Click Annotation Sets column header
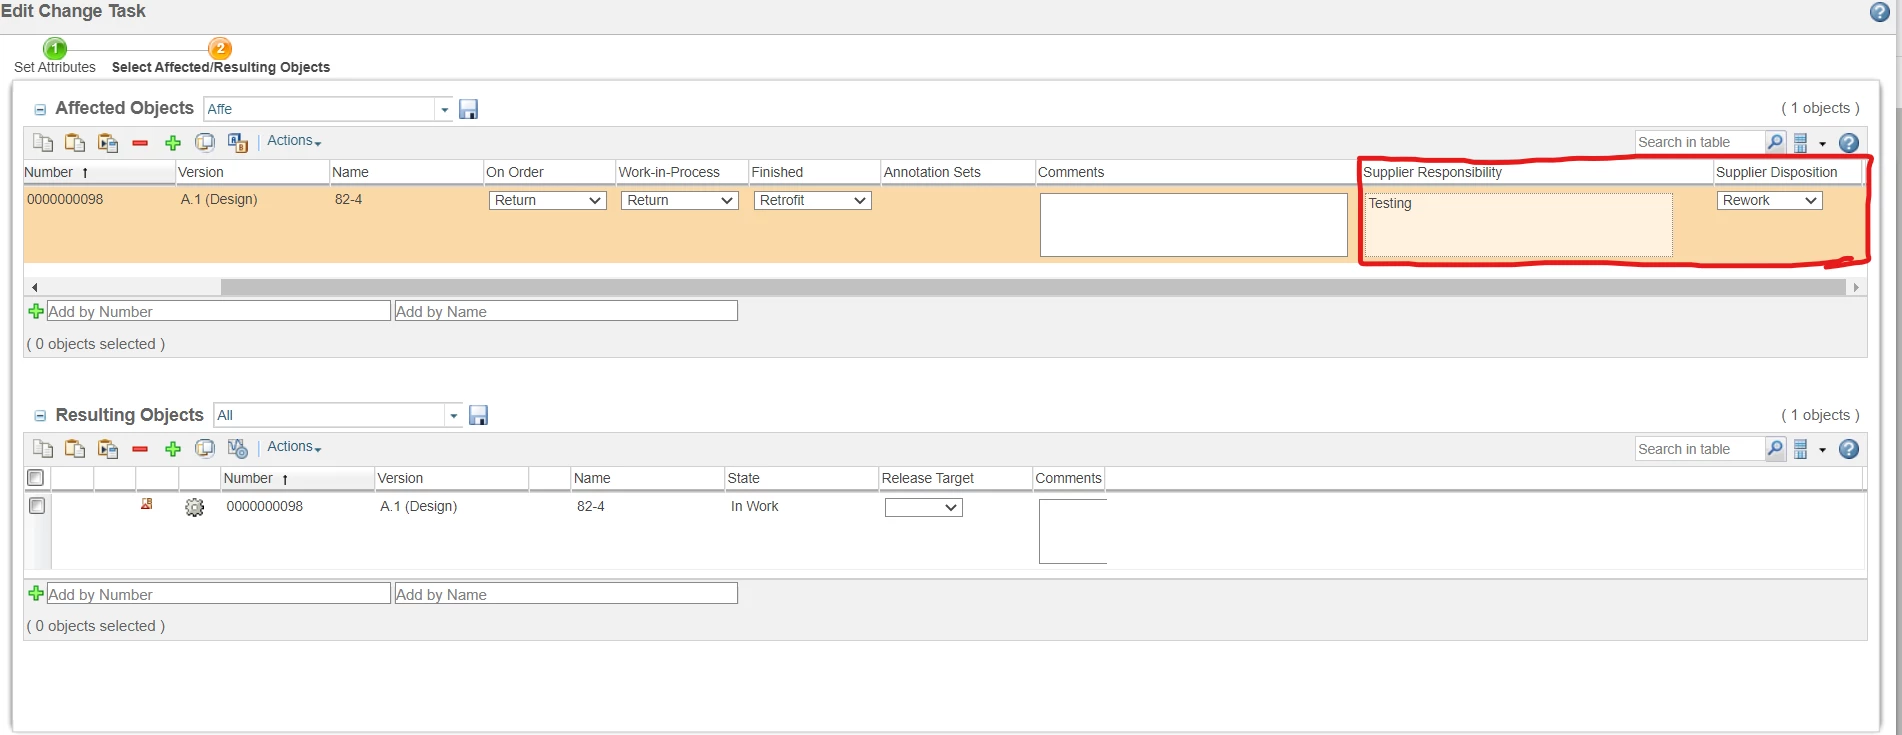The width and height of the screenshot is (1902, 735). pos(957,172)
